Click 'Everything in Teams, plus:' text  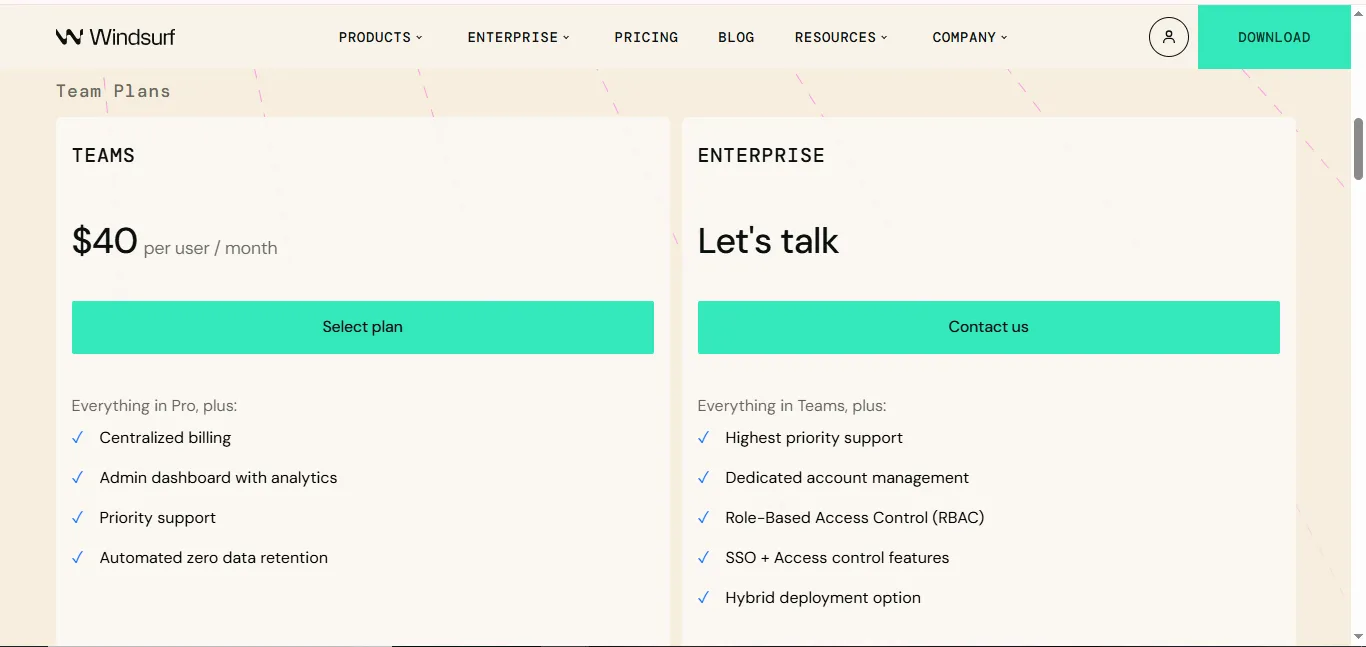click(x=792, y=406)
